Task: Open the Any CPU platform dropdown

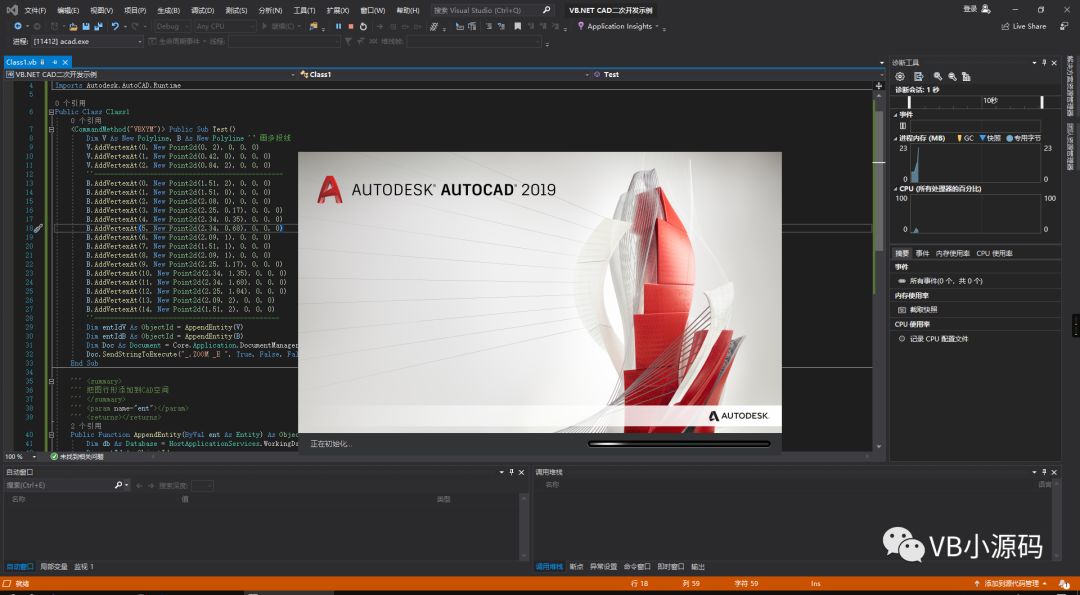Action: (x=225, y=26)
